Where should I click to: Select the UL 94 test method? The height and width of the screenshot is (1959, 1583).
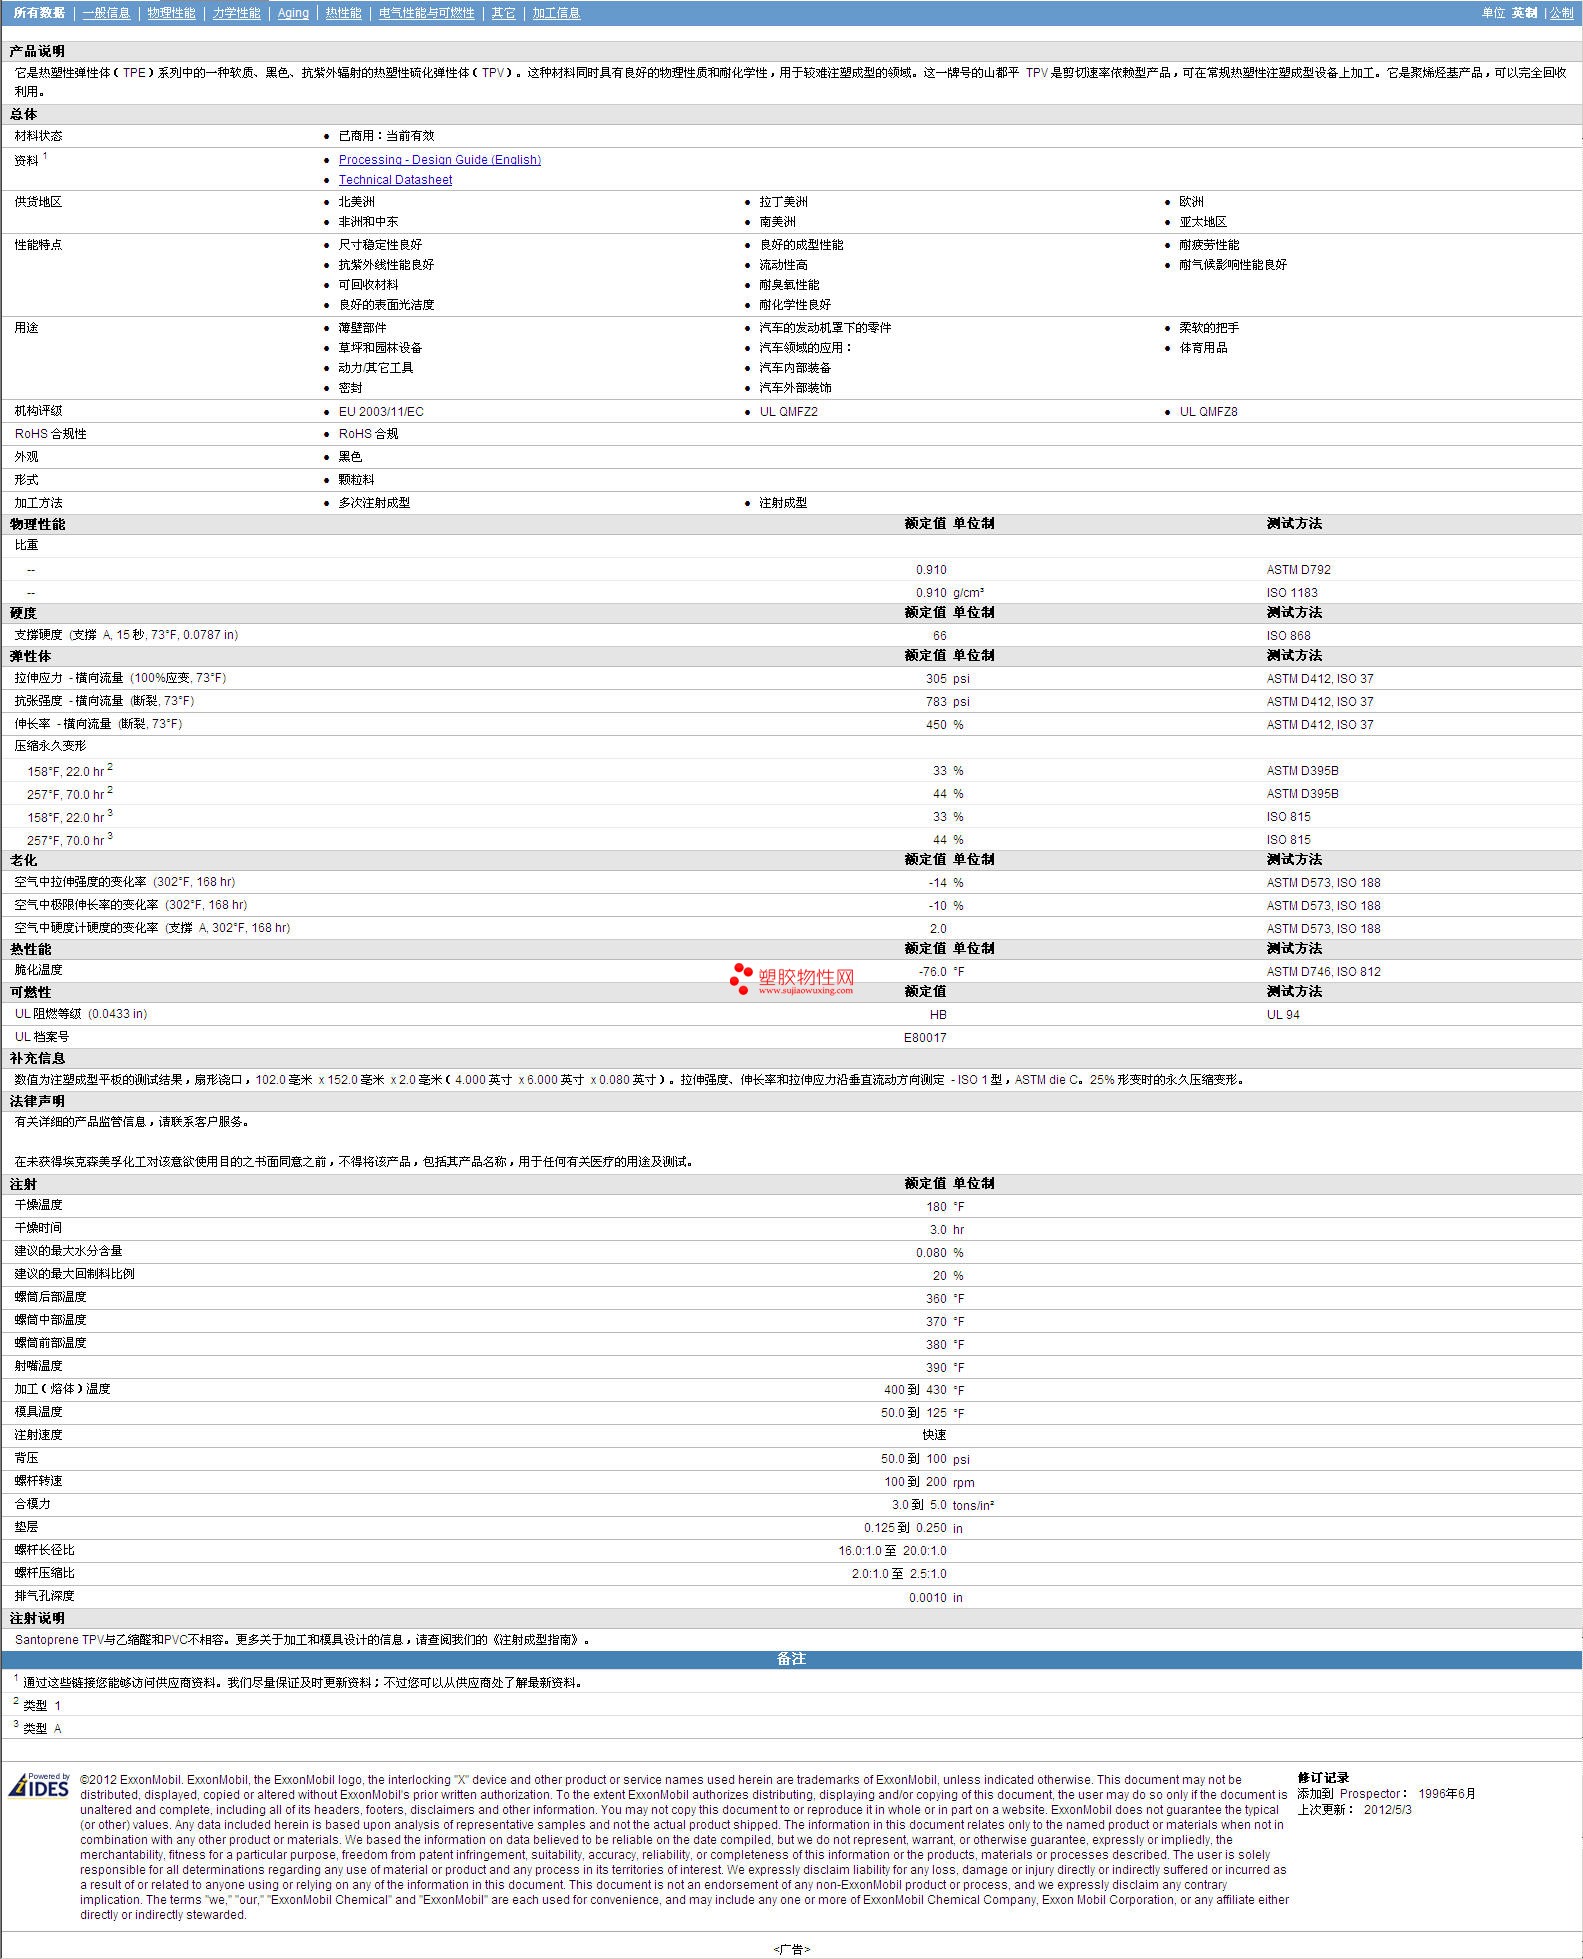[x=1283, y=1015]
